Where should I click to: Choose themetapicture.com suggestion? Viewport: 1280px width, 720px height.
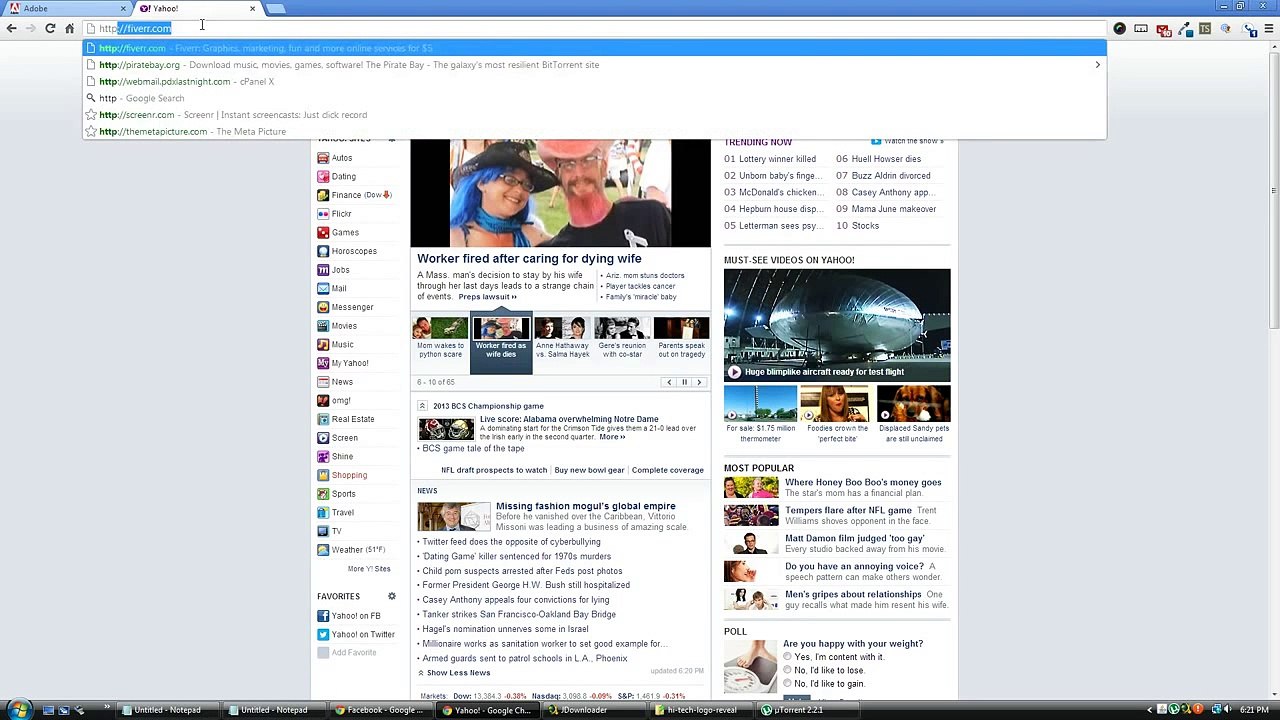point(594,131)
